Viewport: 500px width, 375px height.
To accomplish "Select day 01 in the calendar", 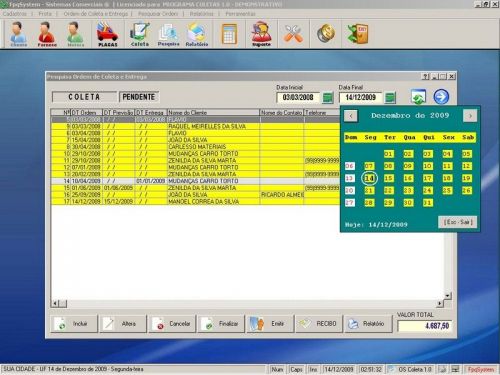I will [x=388, y=154].
